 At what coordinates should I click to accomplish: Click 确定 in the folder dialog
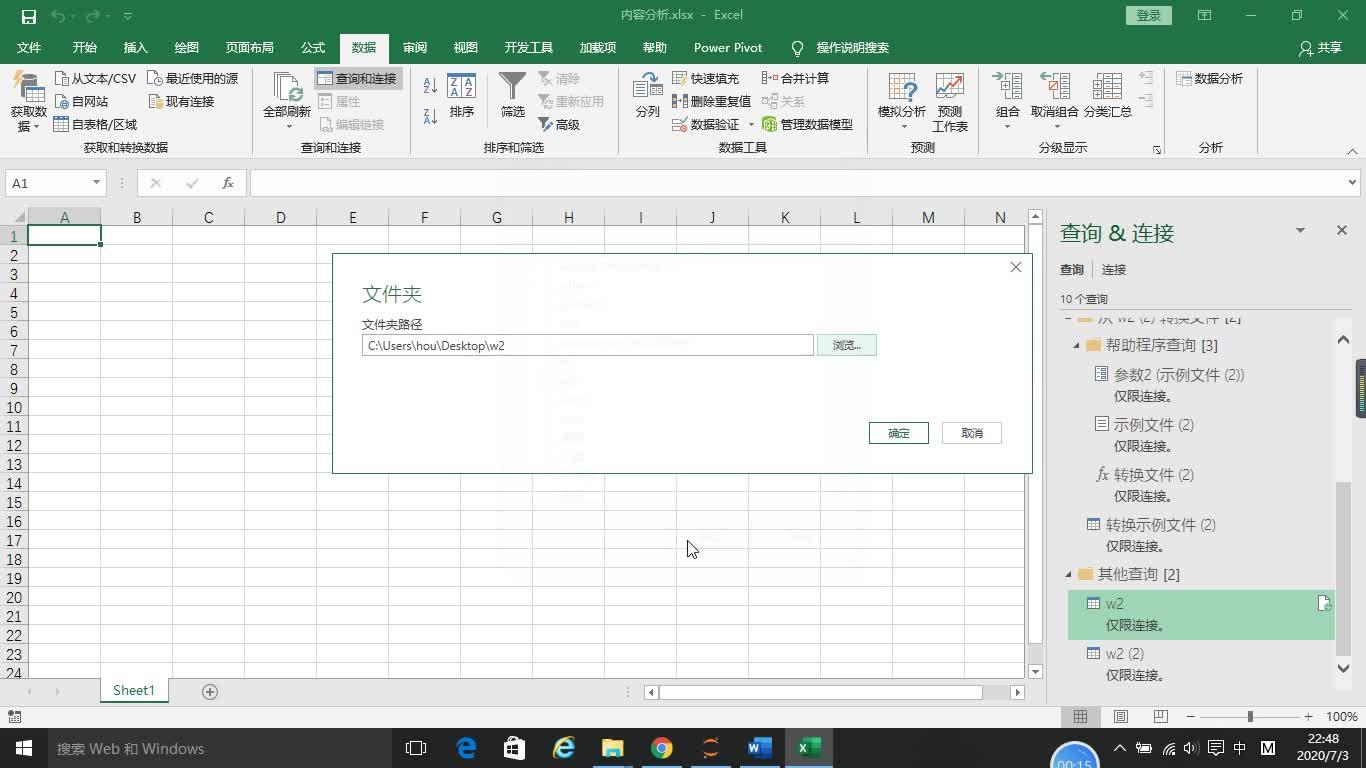pos(897,433)
